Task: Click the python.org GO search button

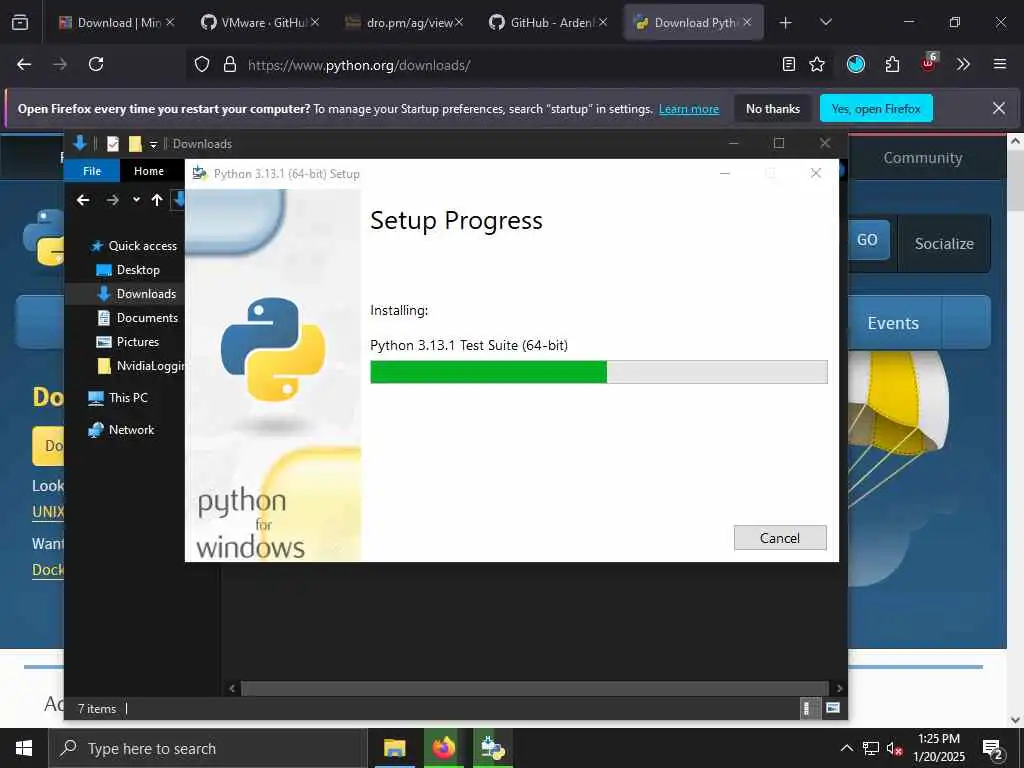Action: (x=867, y=240)
